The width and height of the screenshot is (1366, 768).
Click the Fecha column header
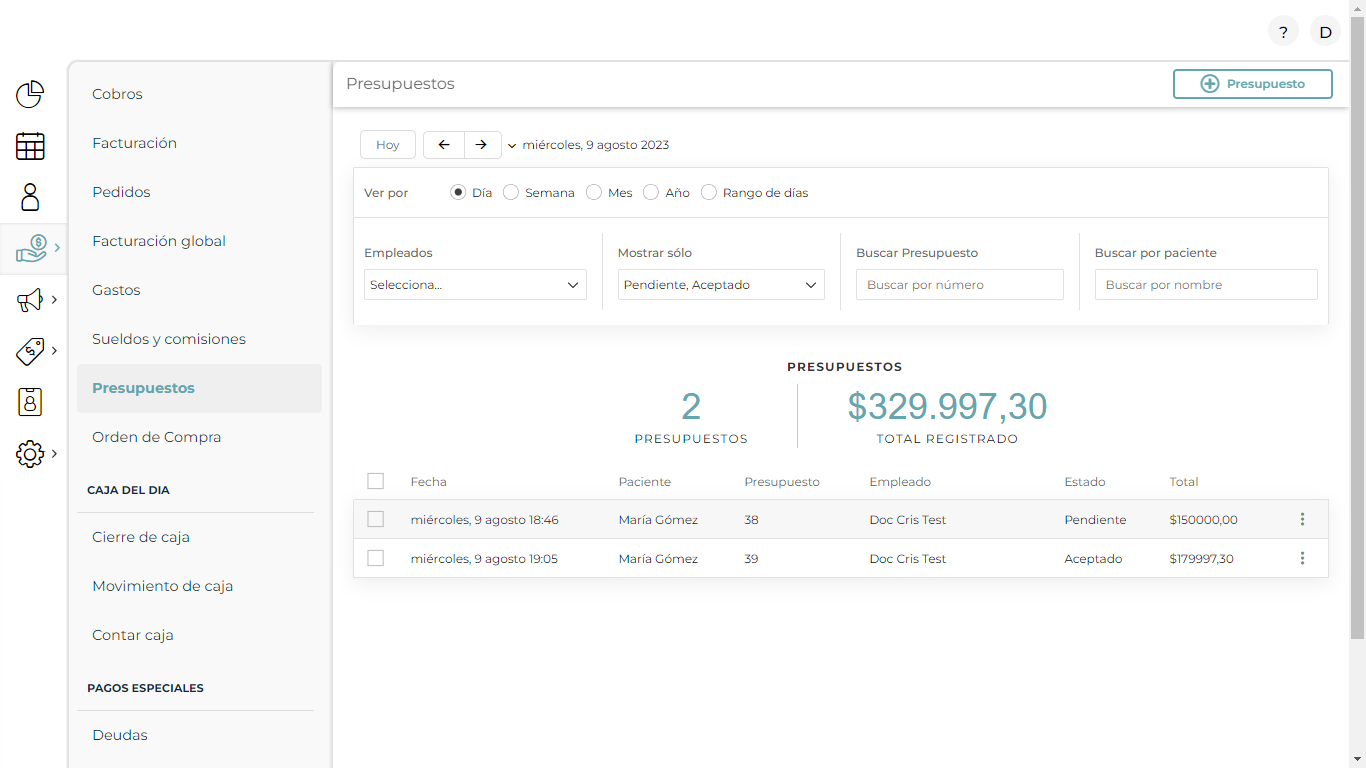428,482
